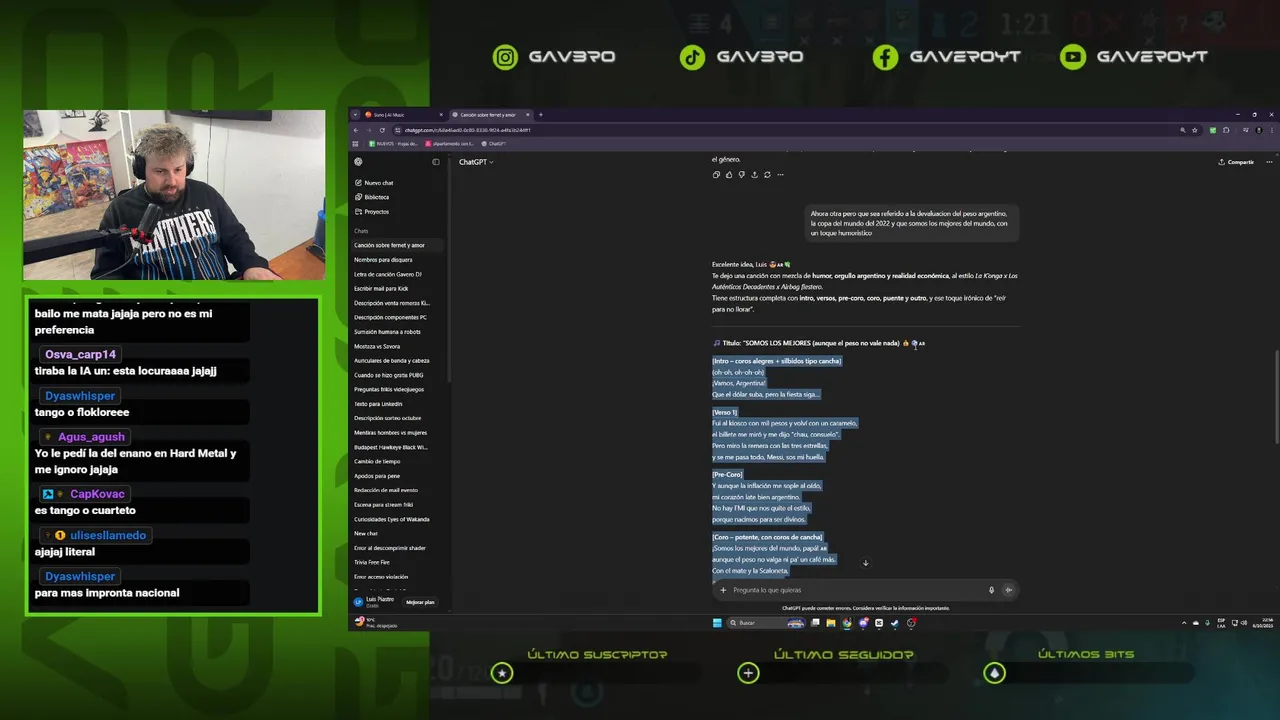Click the browser back arrow
The image size is (1280, 720).
point(356,130)
